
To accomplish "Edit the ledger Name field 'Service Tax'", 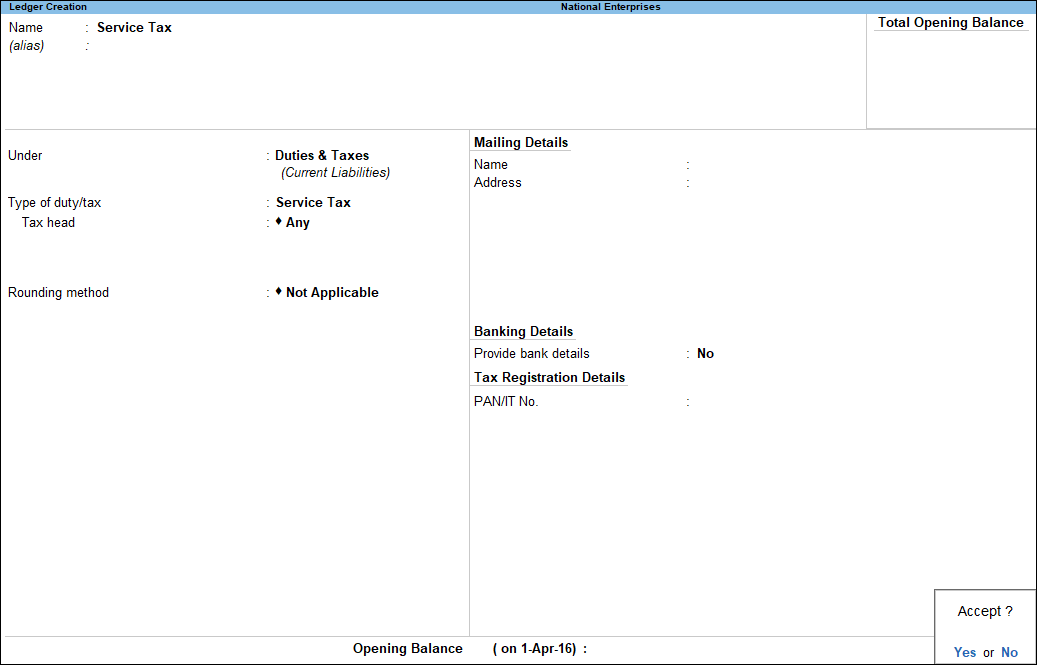I will (x=134, y=28).
